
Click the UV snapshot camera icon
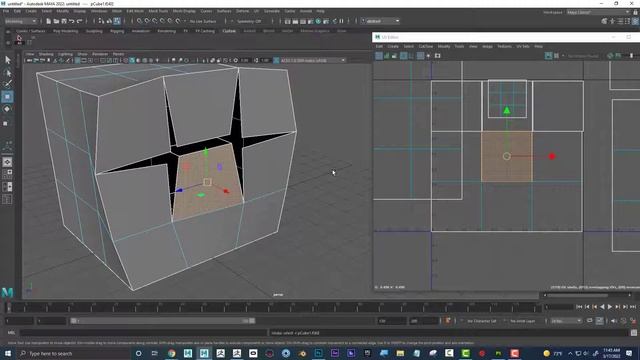click(438, 56)
